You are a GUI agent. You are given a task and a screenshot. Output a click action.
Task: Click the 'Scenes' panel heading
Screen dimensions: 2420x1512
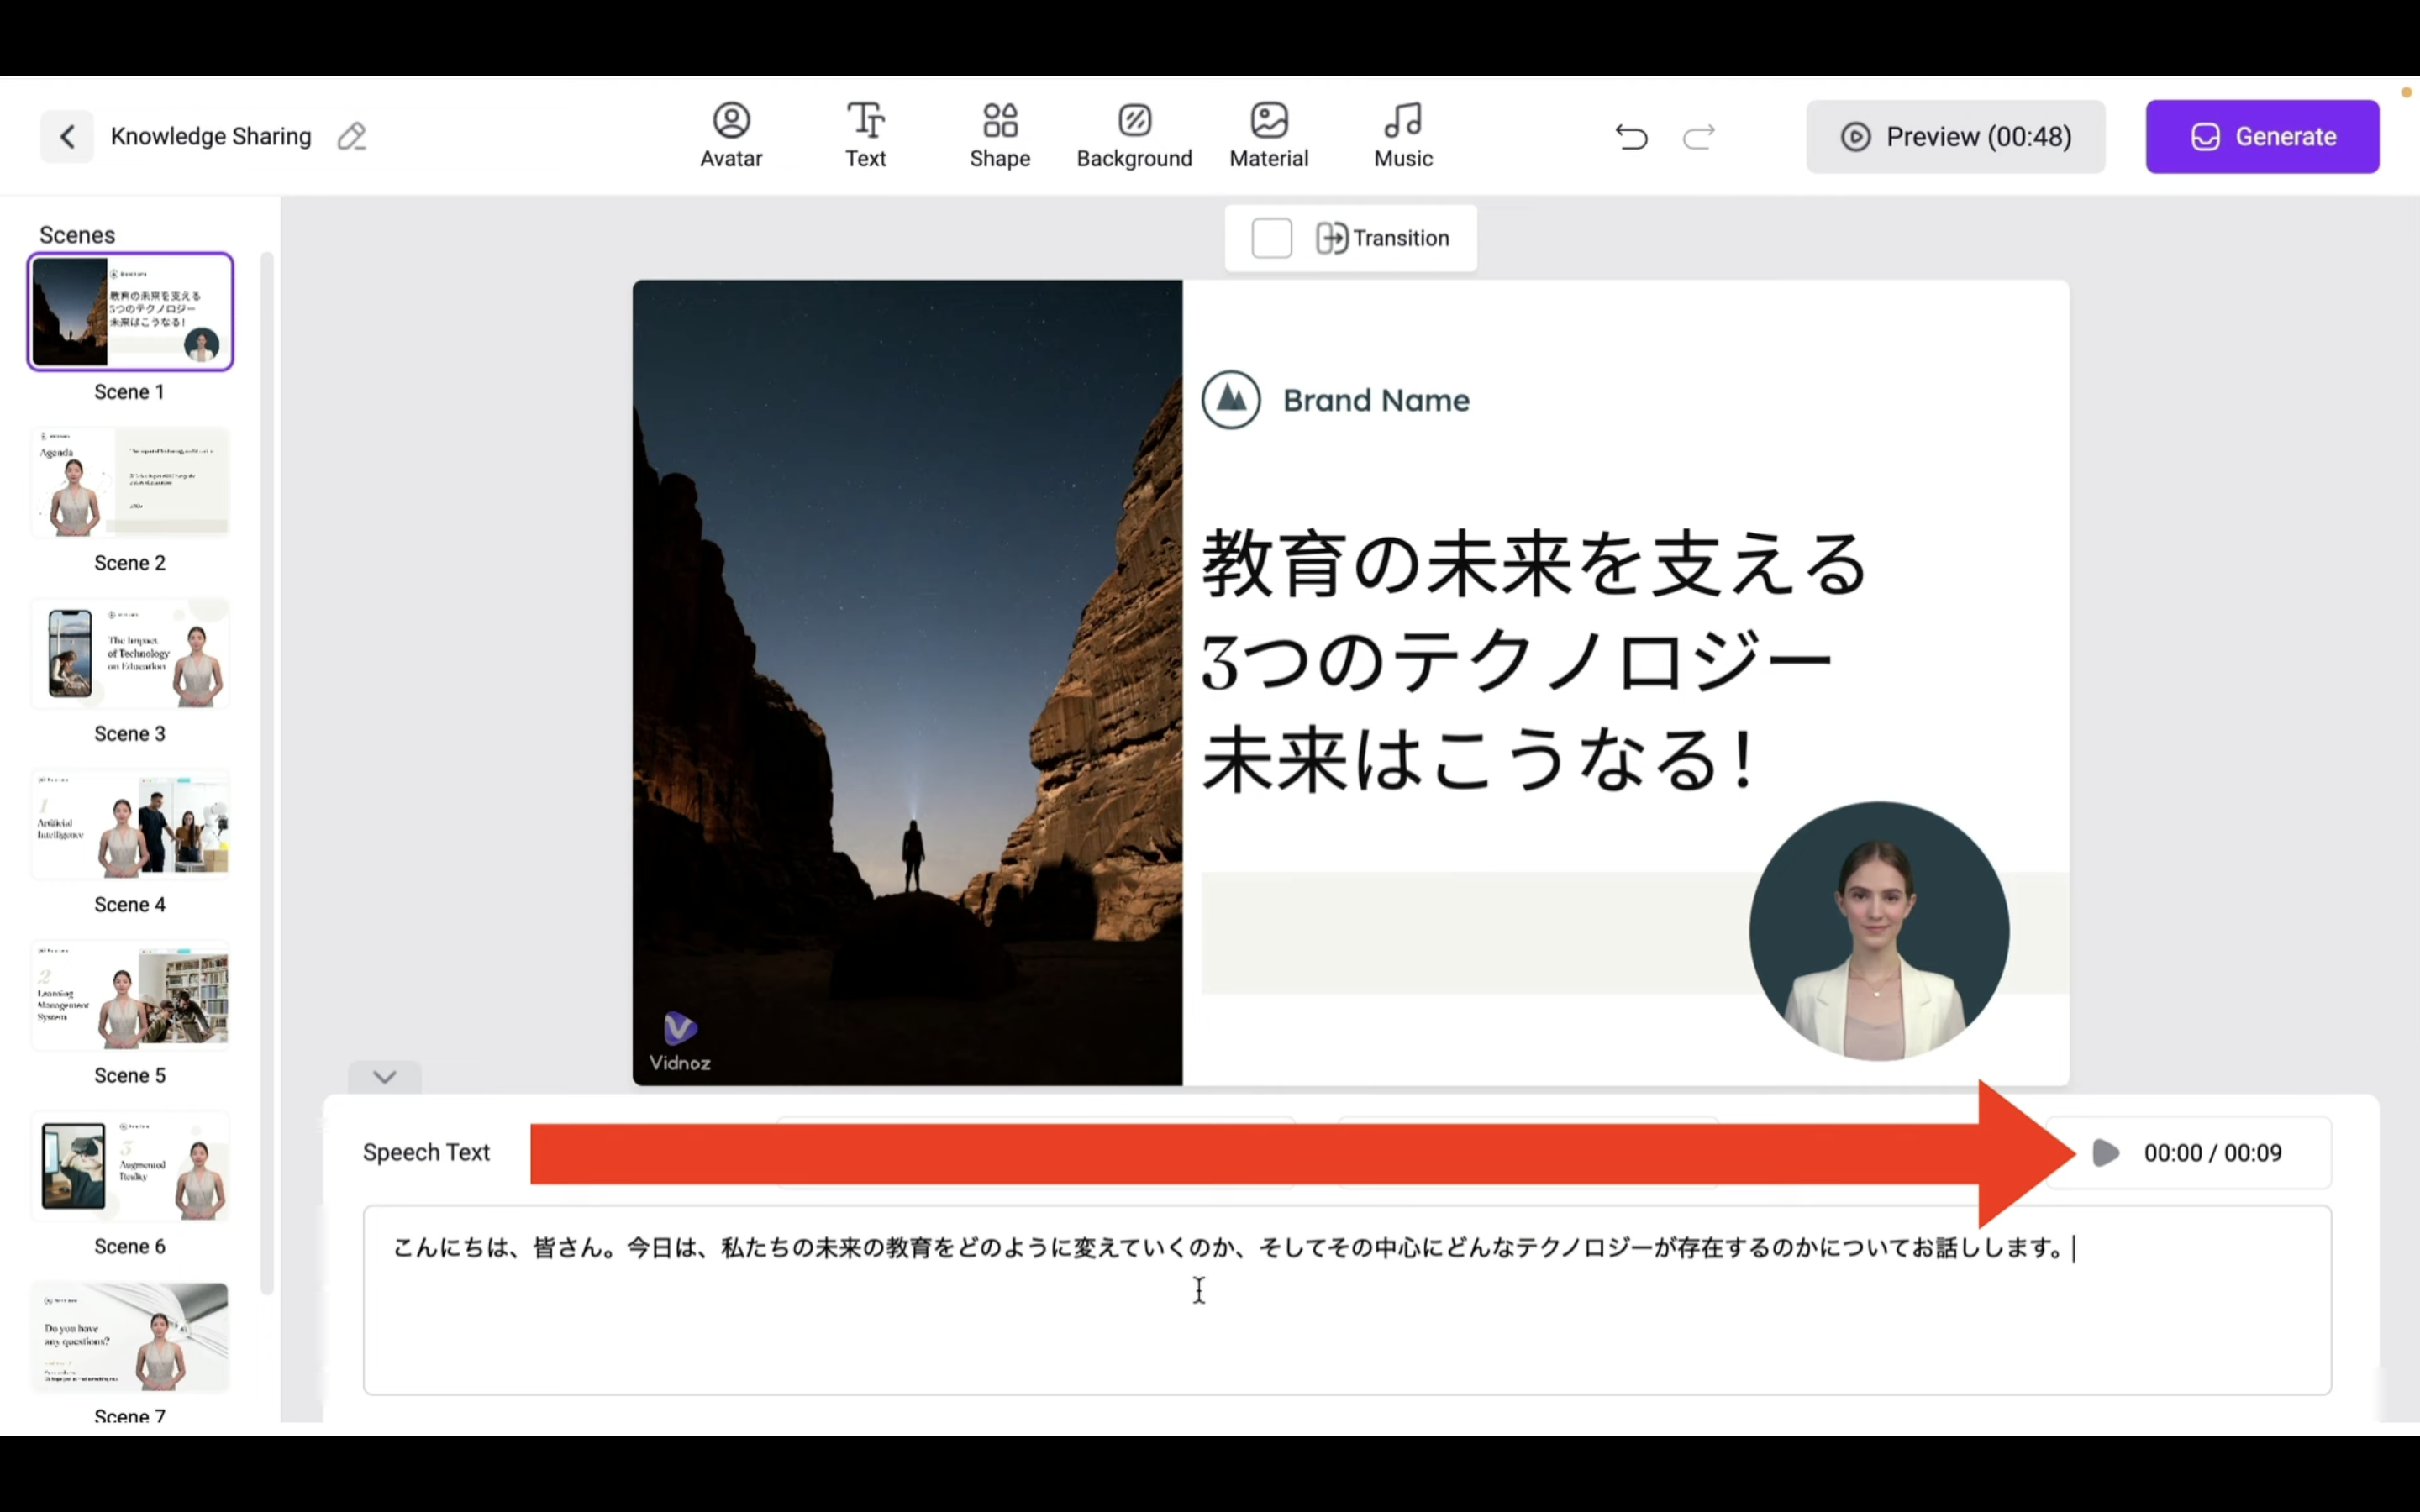pos(77,235)
